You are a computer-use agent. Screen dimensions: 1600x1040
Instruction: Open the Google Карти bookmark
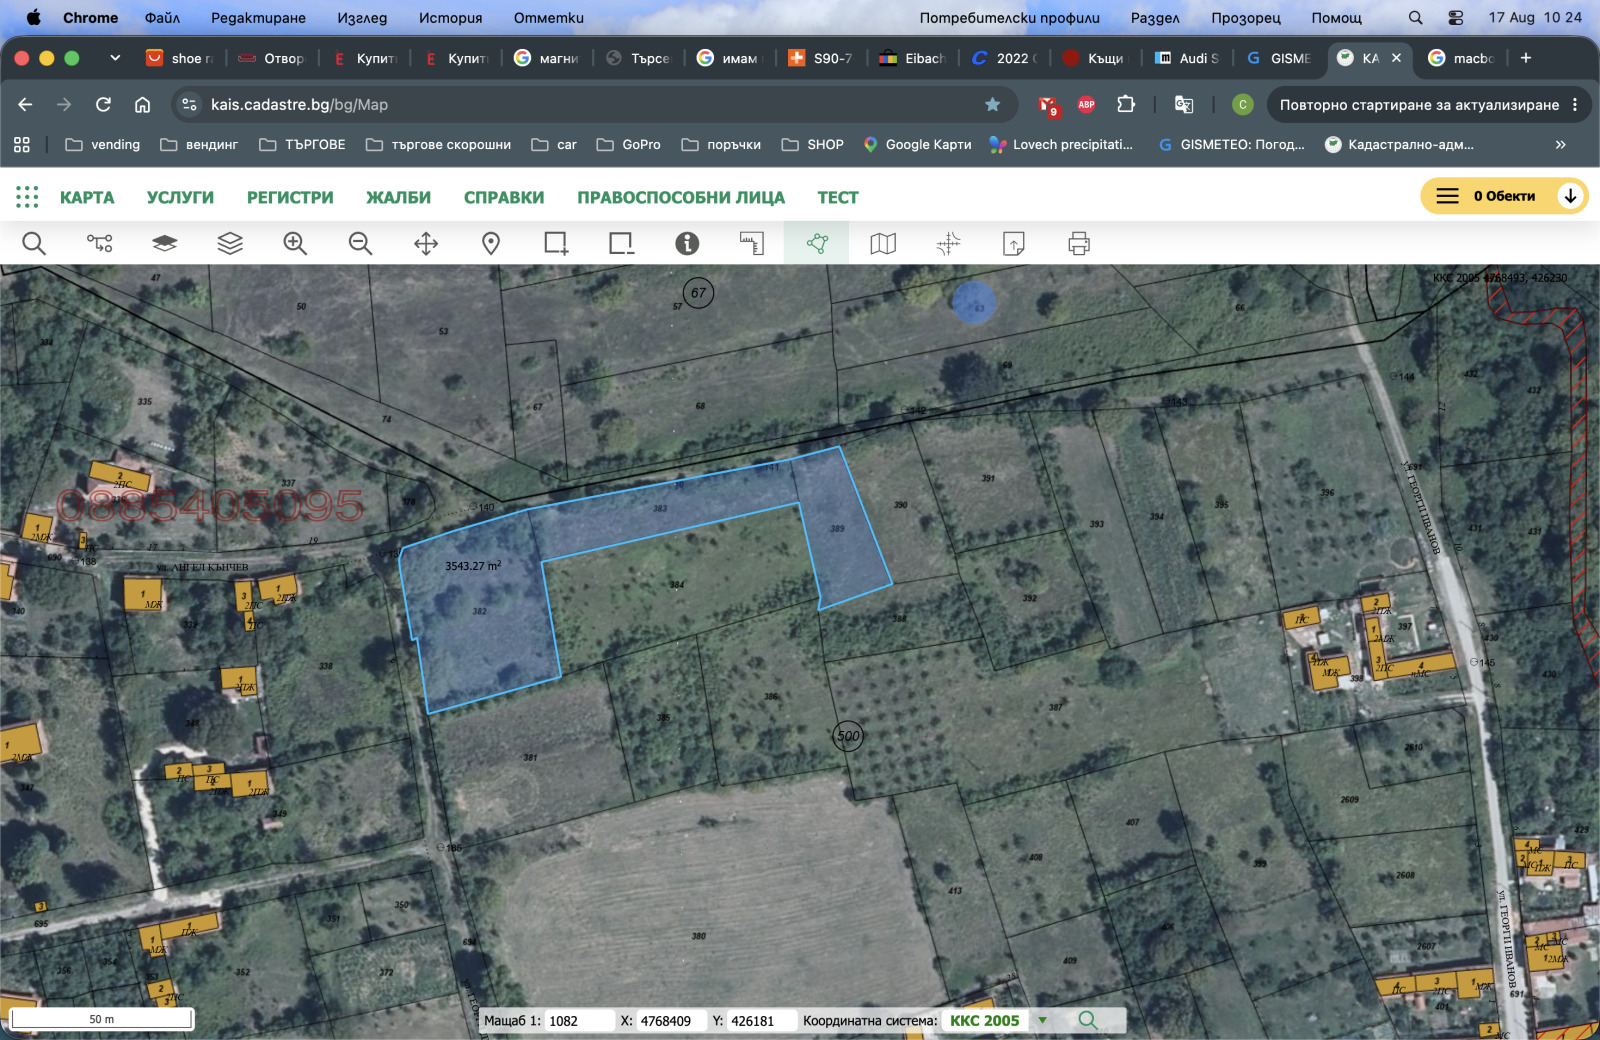[917, 144]
